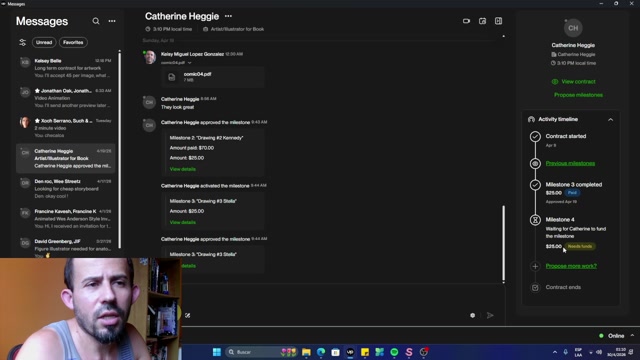Click the Milestone 4 hourglass icon
The height and width of the screenshot is (360, 640).
(x=535, y=220)
